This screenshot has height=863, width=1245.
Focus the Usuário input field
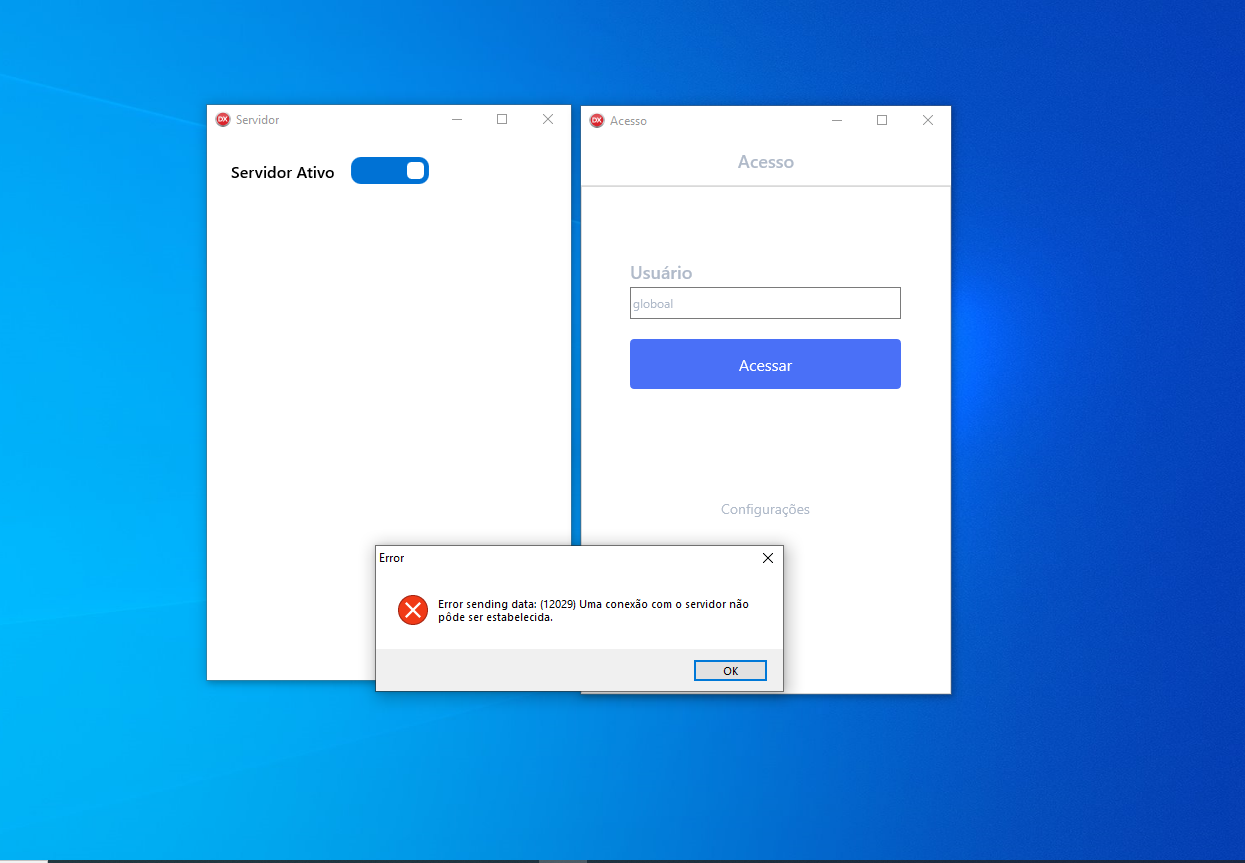[x=765, y=303]
